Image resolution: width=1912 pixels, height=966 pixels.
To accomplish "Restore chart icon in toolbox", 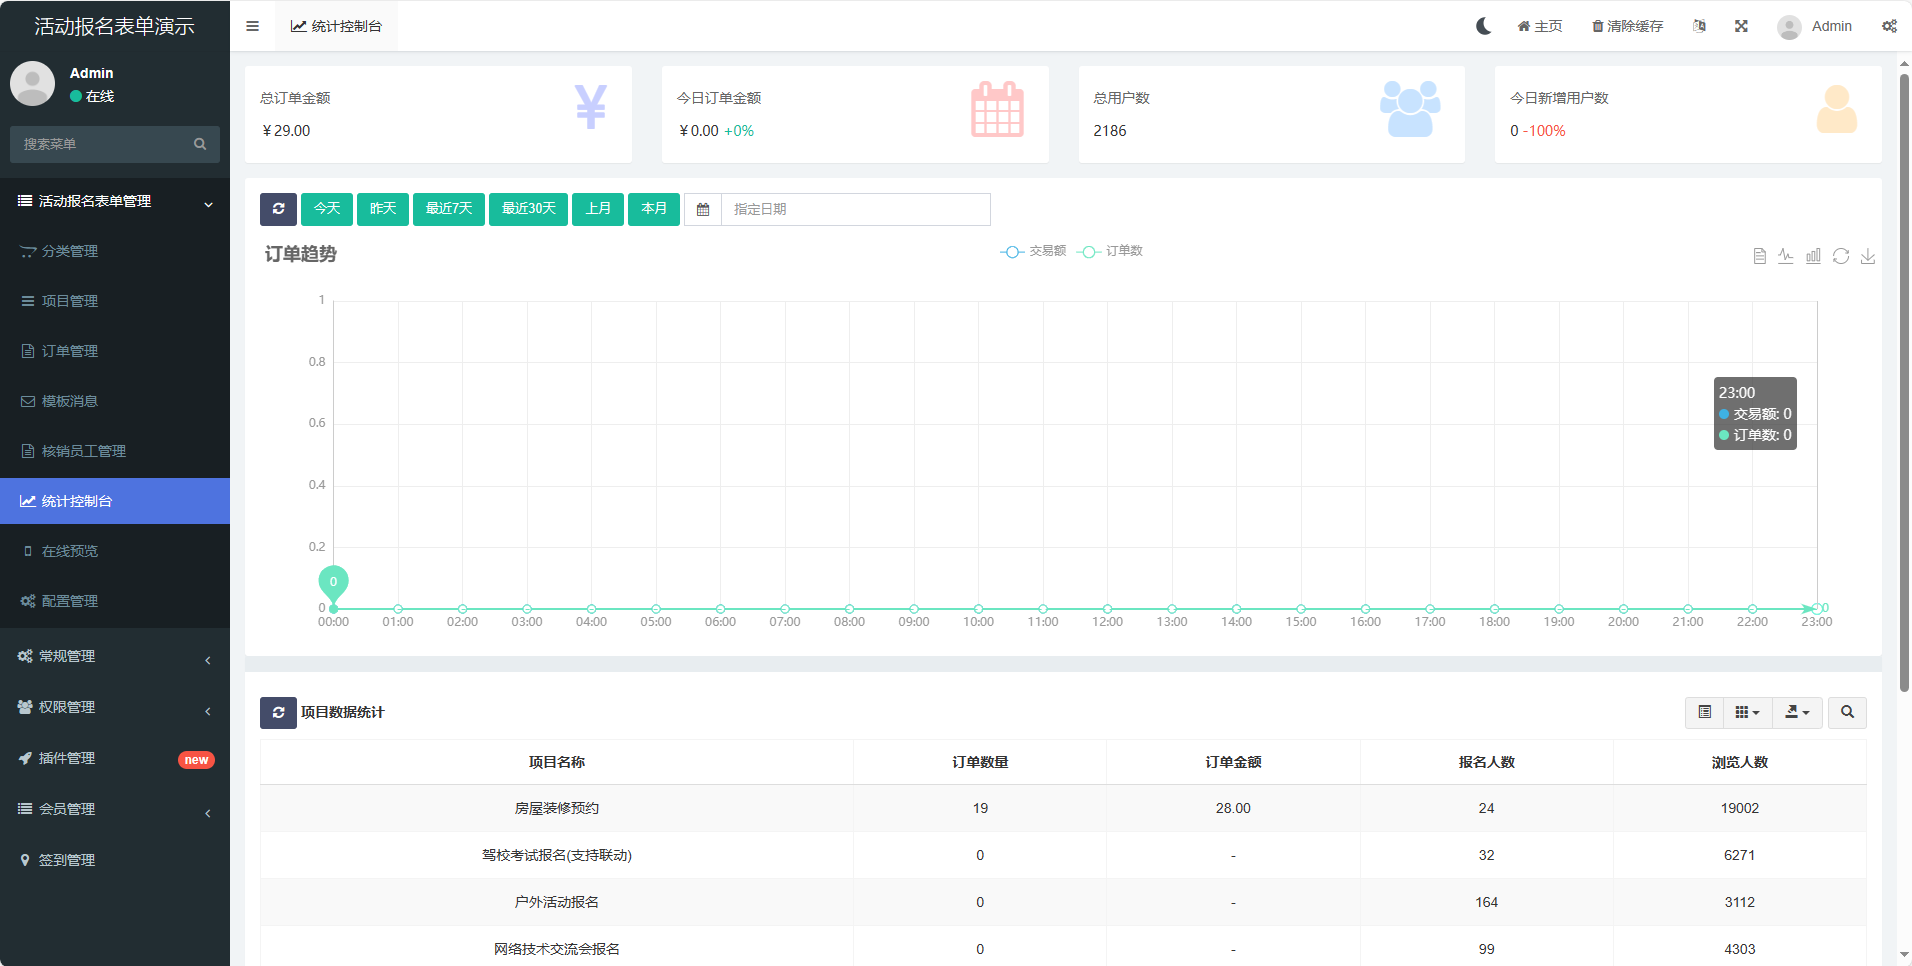I will click(x=1841, y=256).
